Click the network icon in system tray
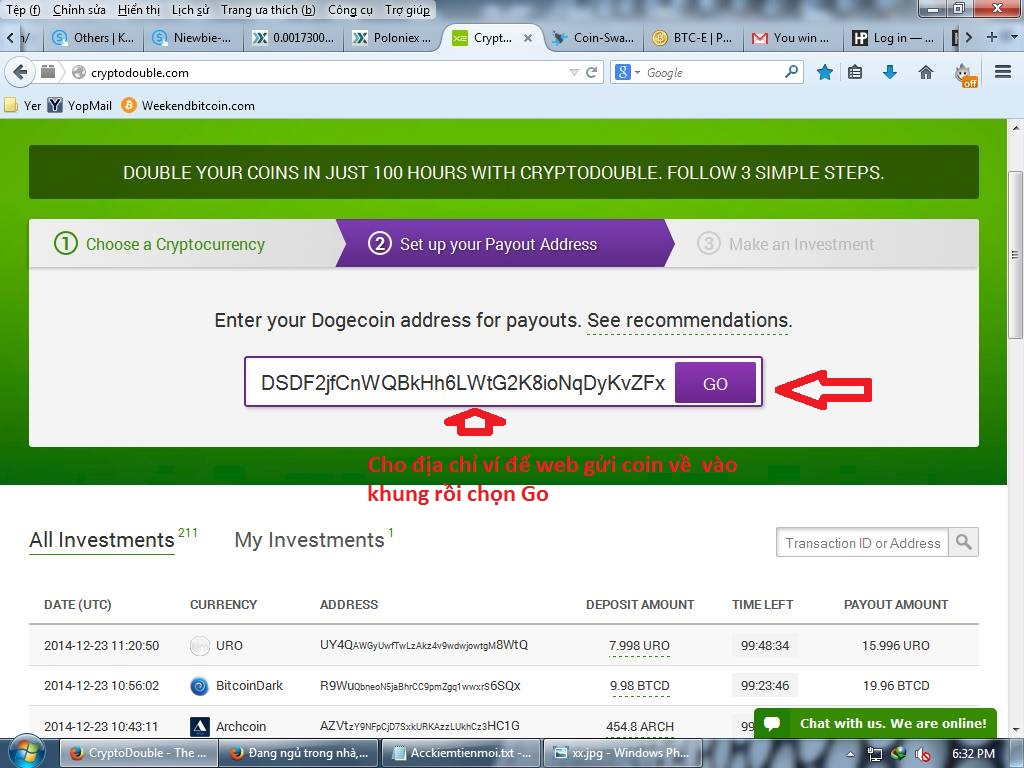The height and width of the screenshot is (768, 1024). tap(875, 754)
